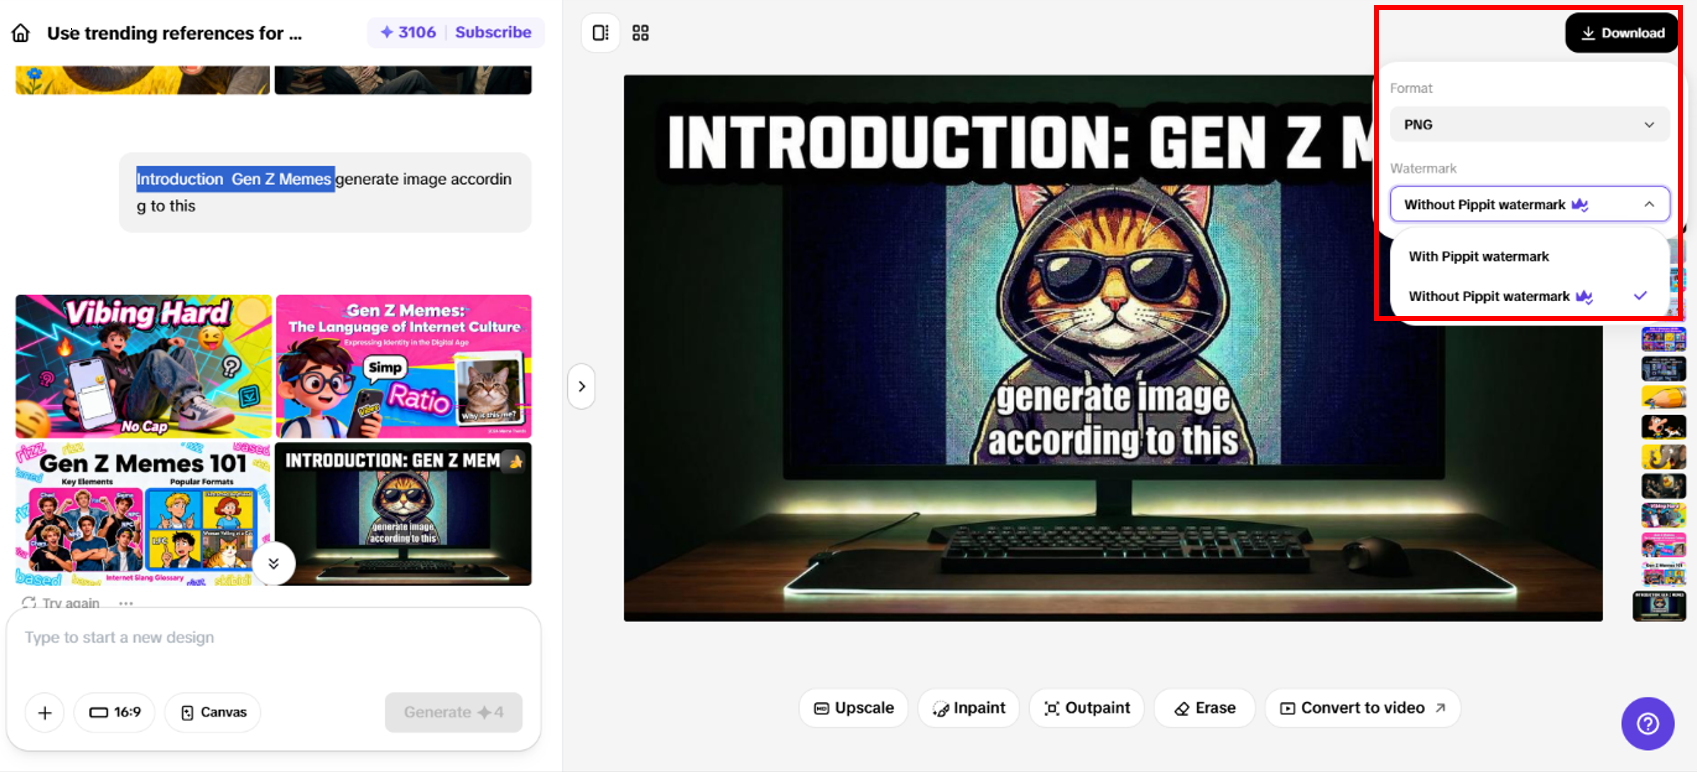Image resolution: width=1703 pixels, height=772 pixels.
Task: Choose Without Pippit watermark in the list
Action: click(1529, 297)
